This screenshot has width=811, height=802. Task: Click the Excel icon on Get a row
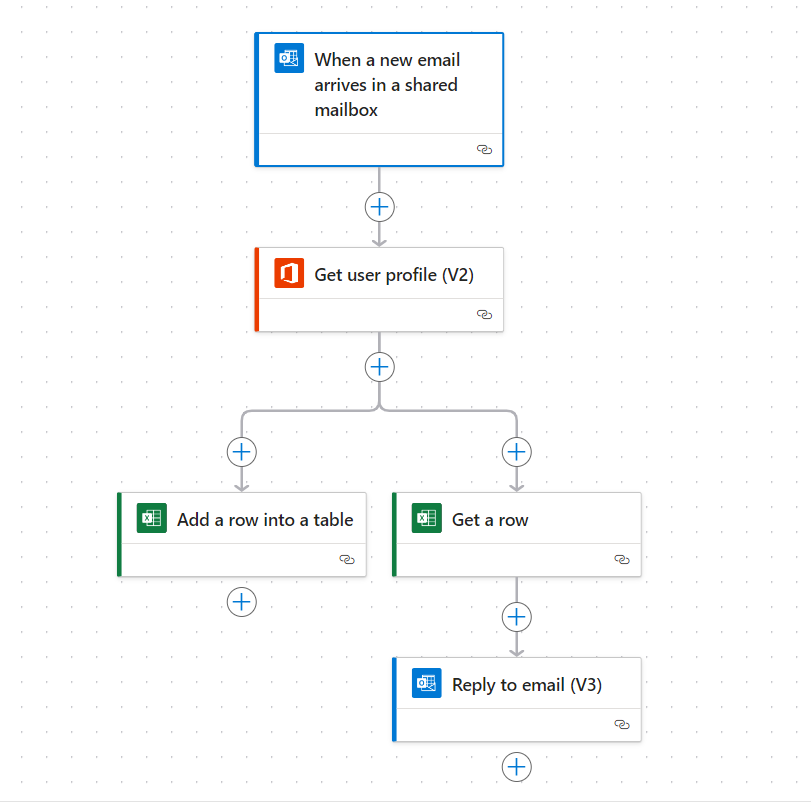point(427,518)
